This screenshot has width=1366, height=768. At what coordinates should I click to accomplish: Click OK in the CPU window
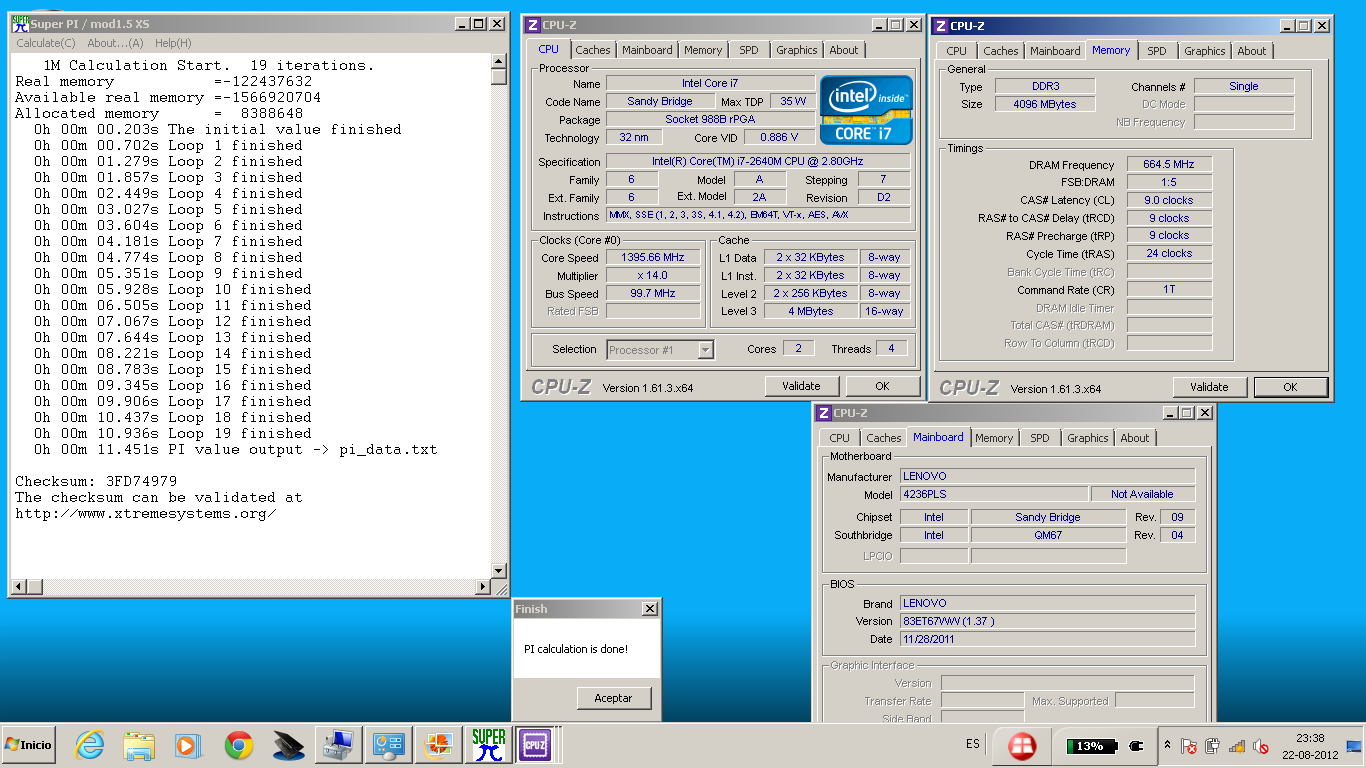click(882, 386)
